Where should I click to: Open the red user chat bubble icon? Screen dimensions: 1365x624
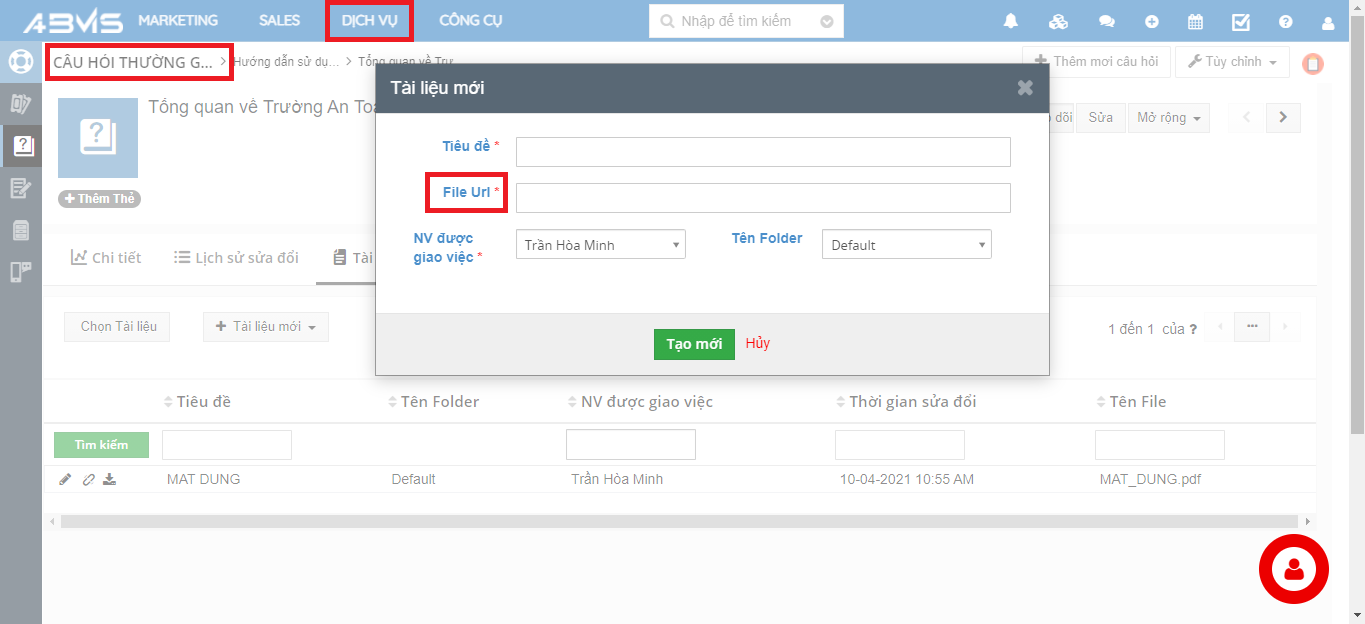pyautogui.click(x=1293, y=570)
